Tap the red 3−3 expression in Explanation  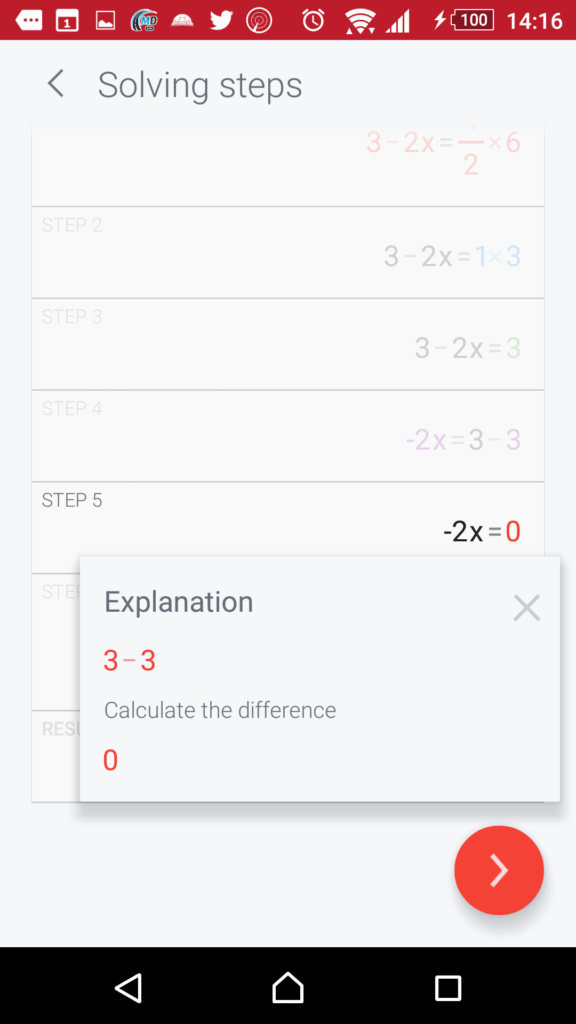(x=130, y=661)
